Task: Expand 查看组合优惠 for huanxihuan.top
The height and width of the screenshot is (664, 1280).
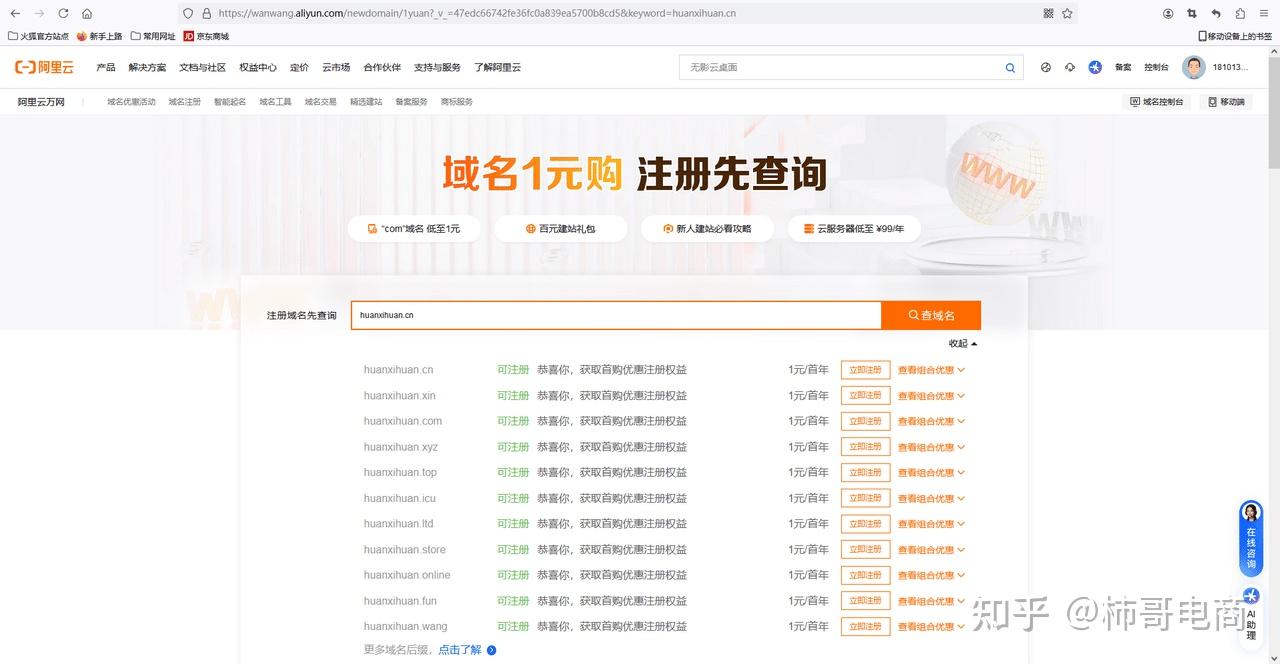Action: 931,473
